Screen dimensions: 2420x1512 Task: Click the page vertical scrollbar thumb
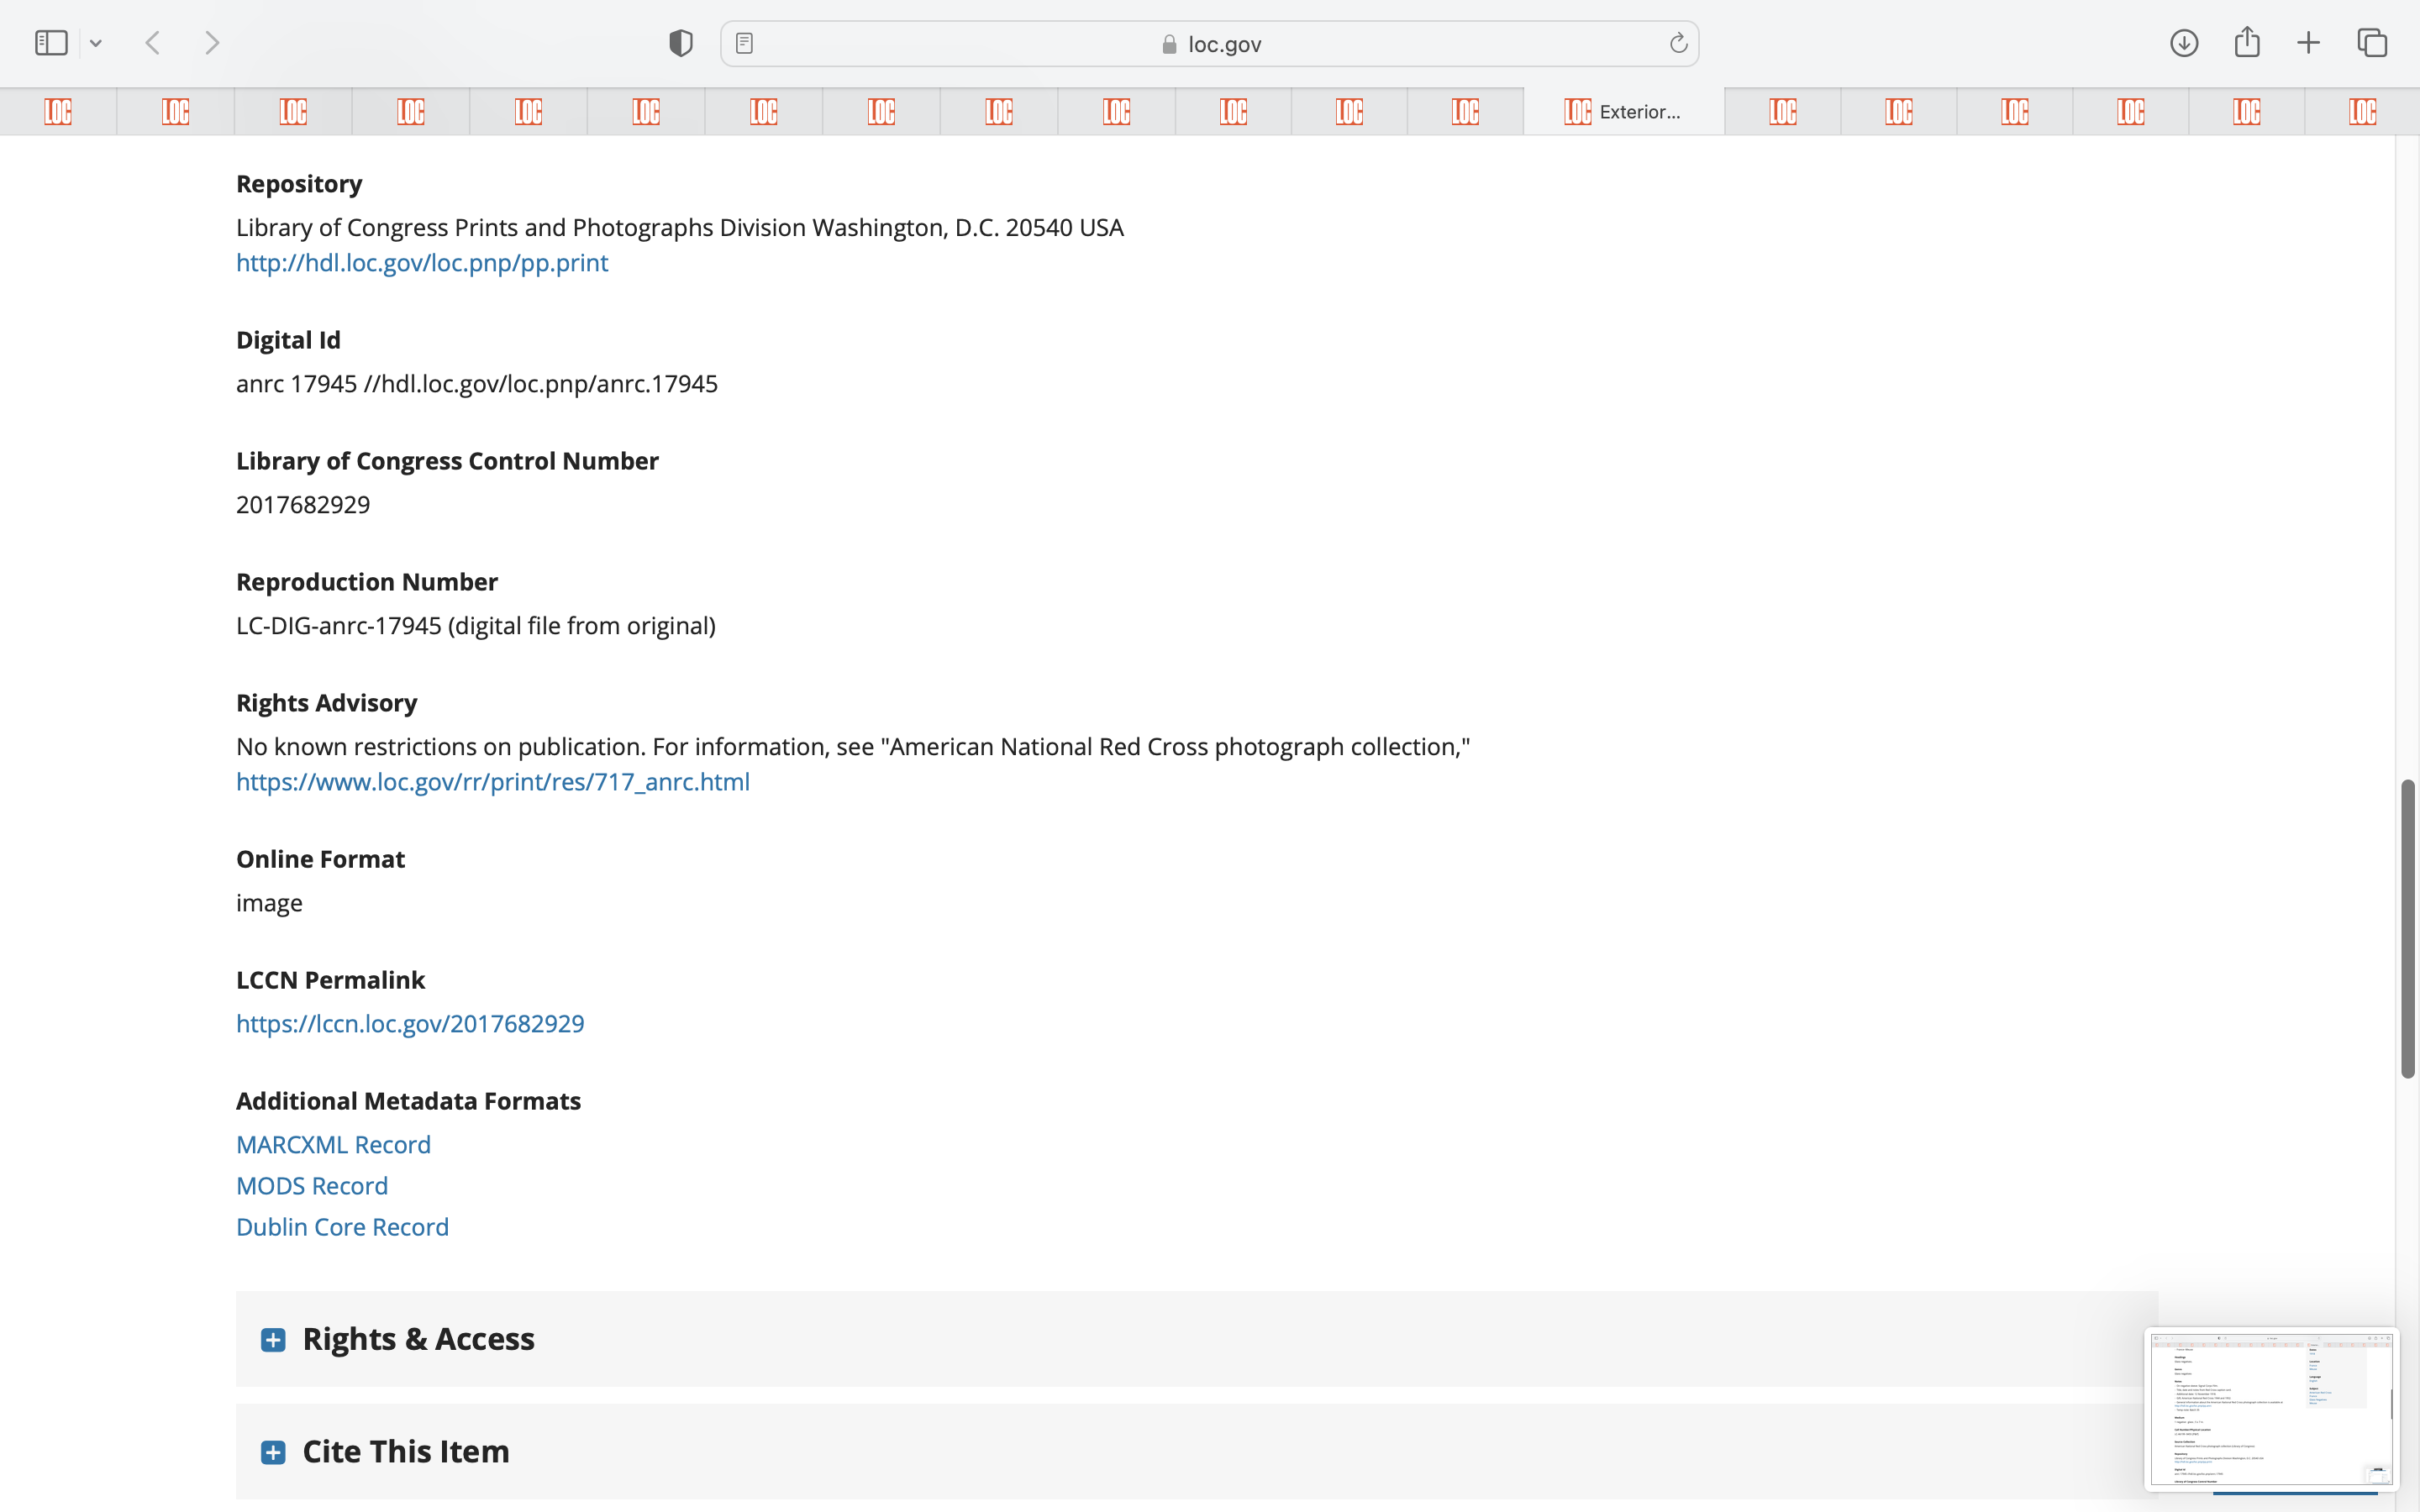(2407, 928)
